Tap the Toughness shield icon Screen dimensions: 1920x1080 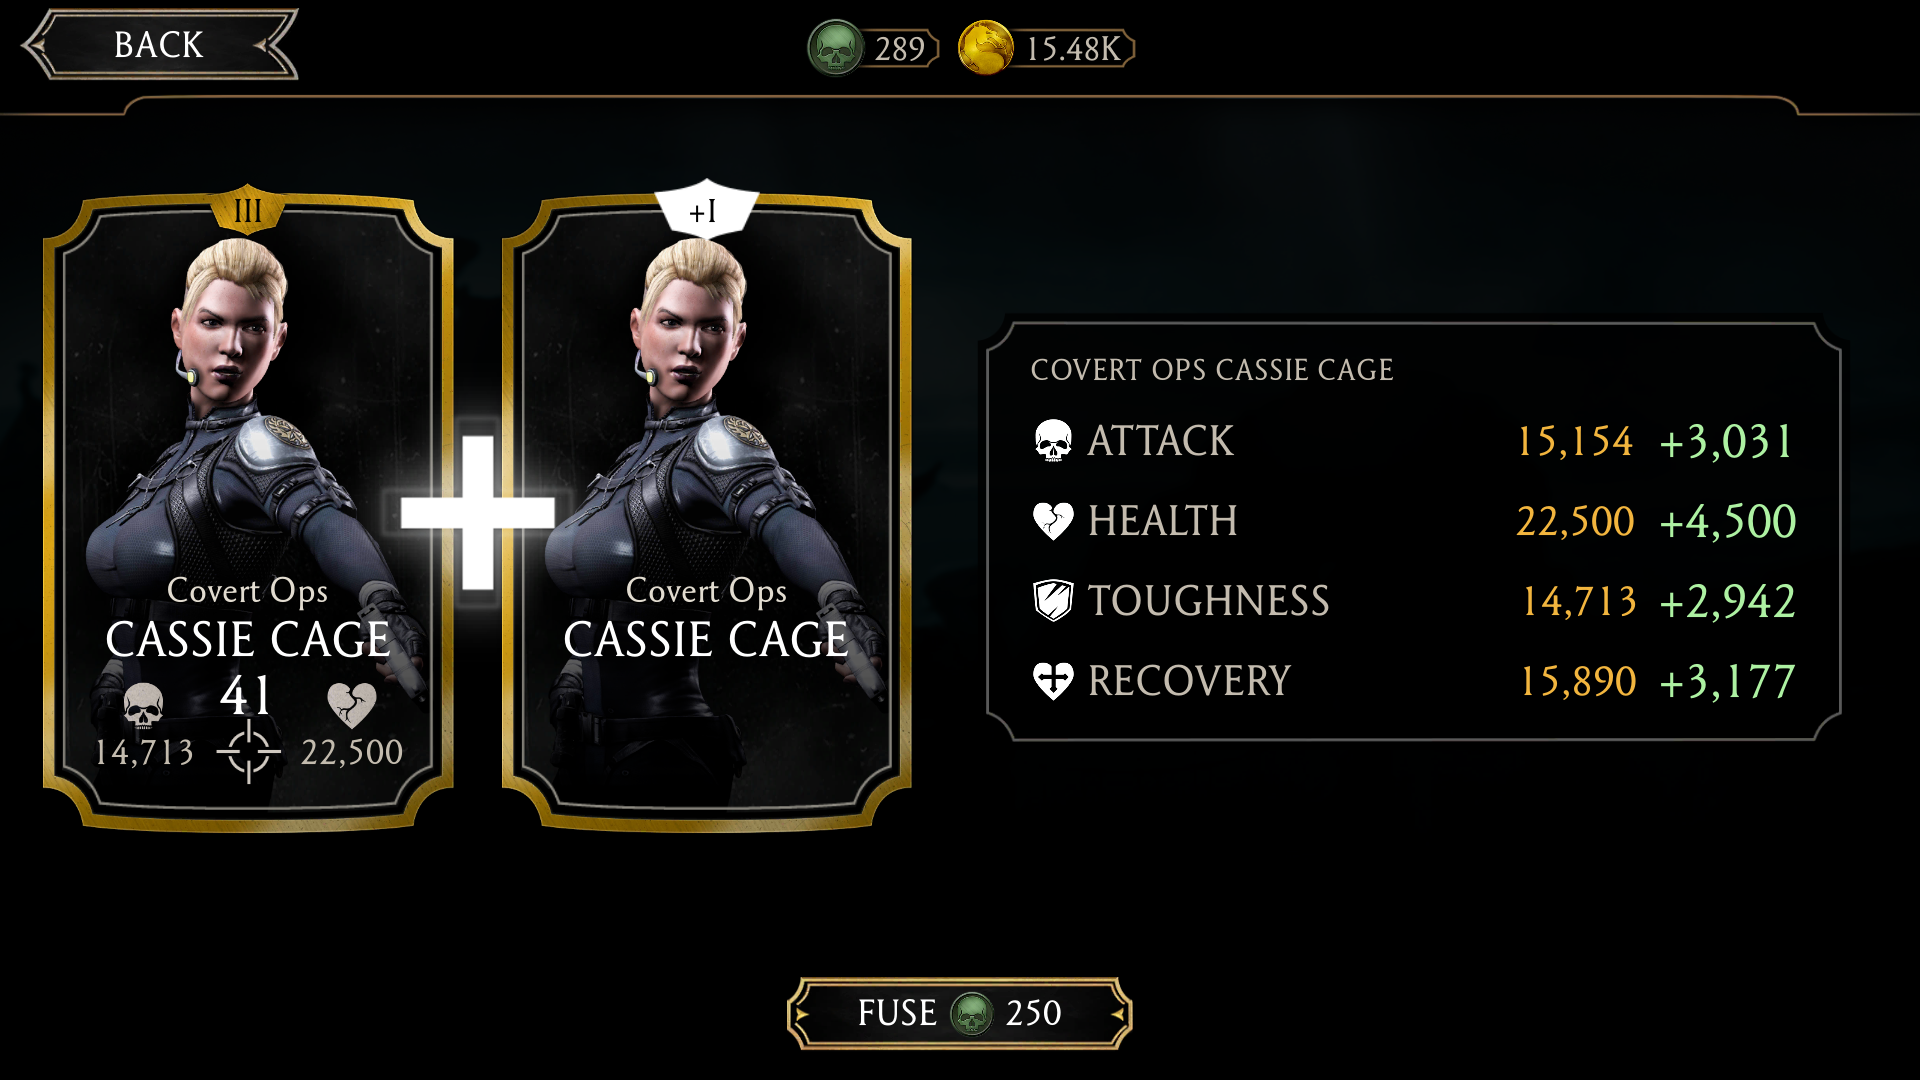[1053, 600]
